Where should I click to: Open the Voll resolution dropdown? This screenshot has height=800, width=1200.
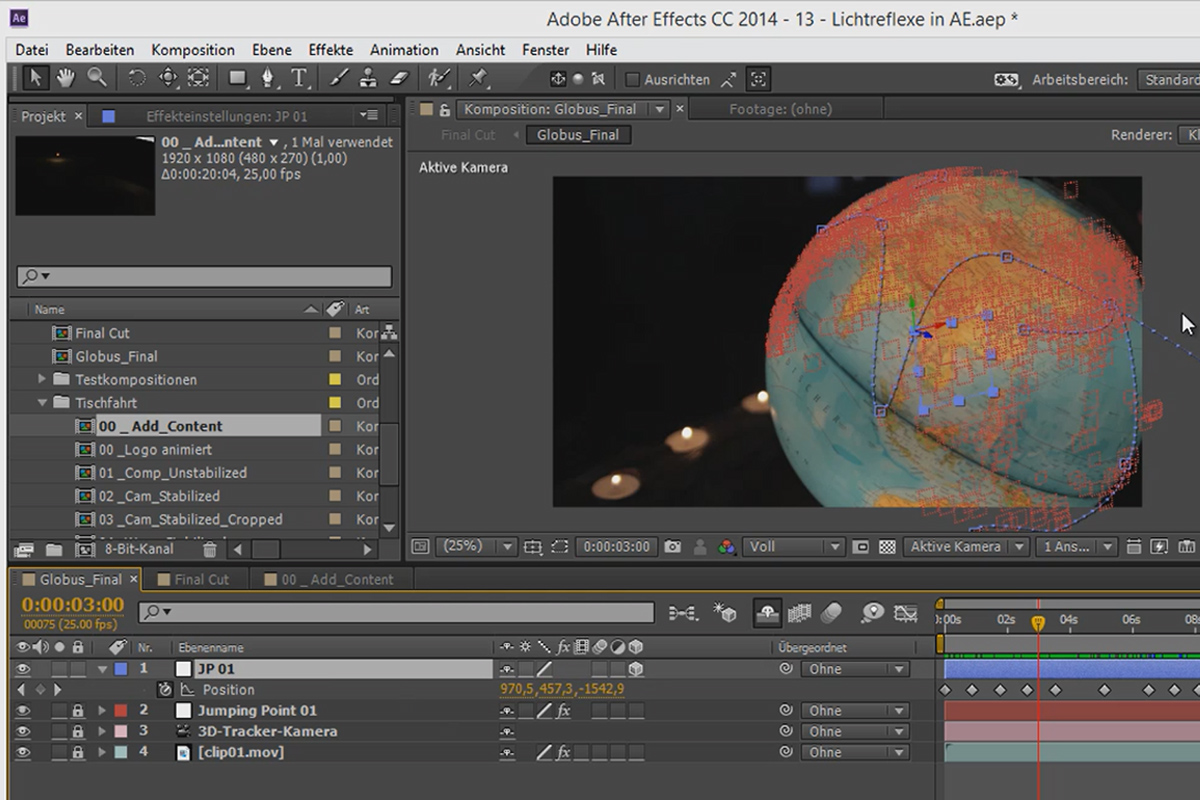click(x=795, y=547)
